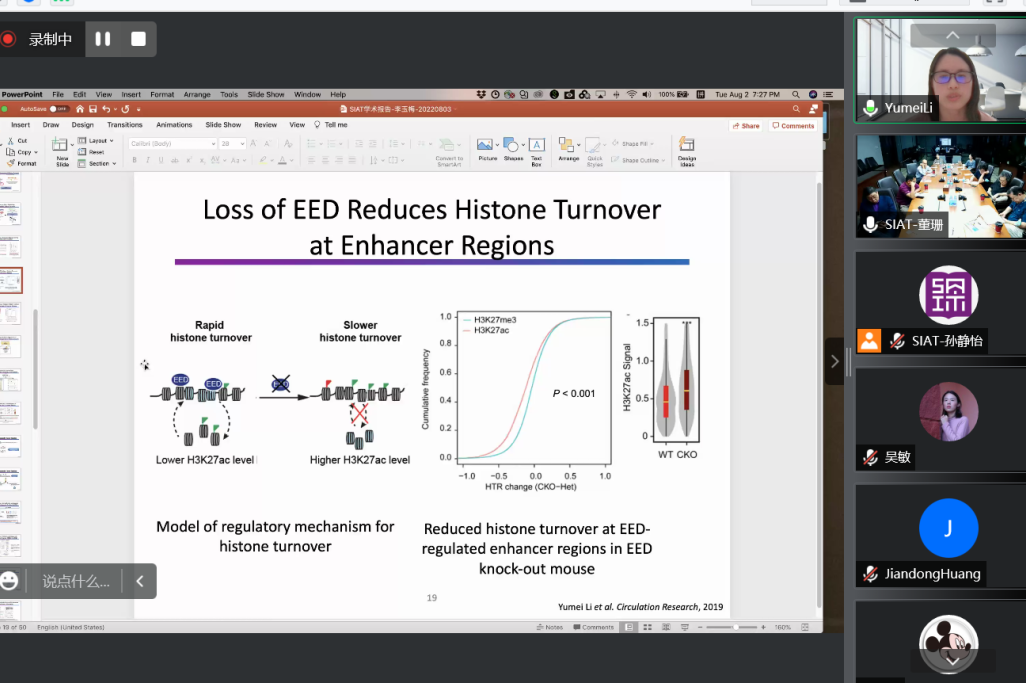Image resolution: width=1026 pixels, height=683 pixels.
Task: Open the Design ribbon tab
Action: tap(82, 124)
